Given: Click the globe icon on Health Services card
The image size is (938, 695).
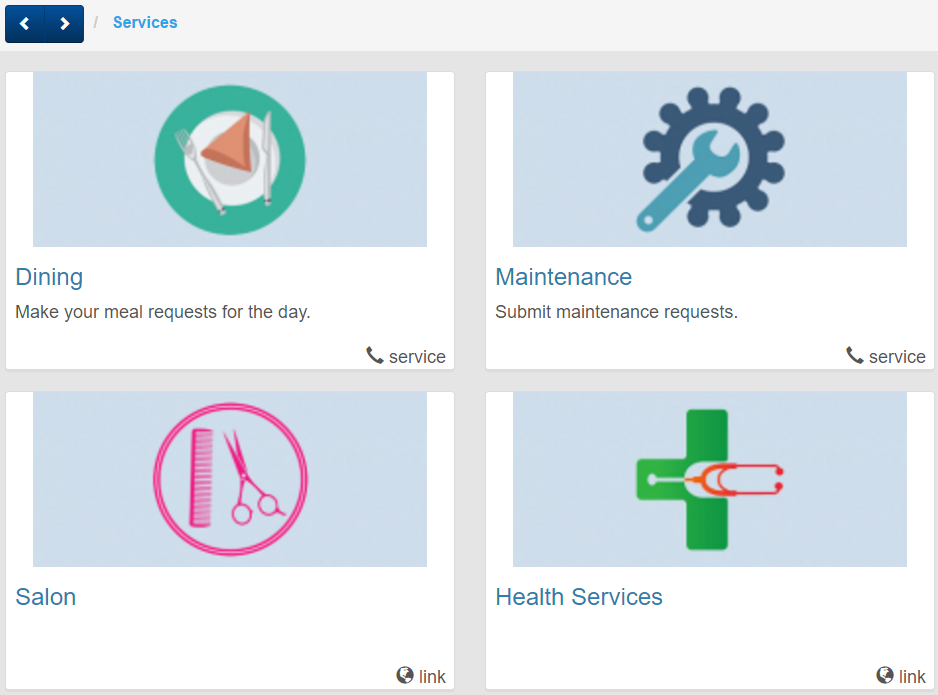Looking at the screenshot, I should [x=885, y=675].
